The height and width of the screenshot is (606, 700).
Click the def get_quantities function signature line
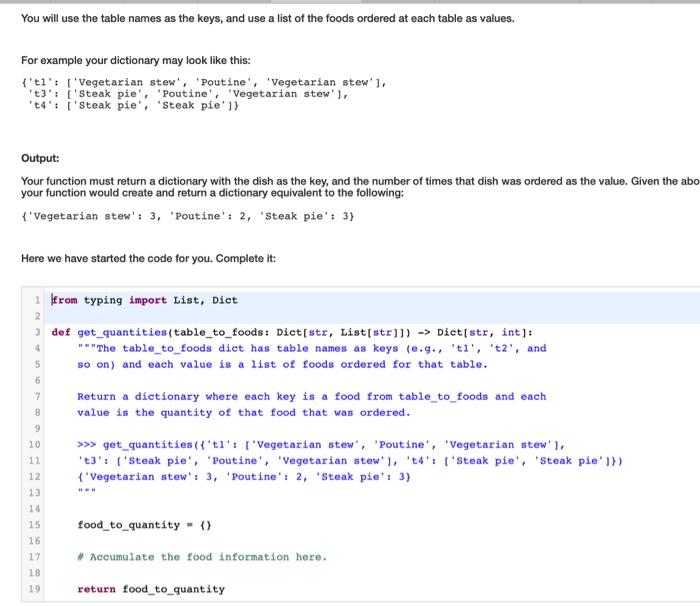pos(292,332)
